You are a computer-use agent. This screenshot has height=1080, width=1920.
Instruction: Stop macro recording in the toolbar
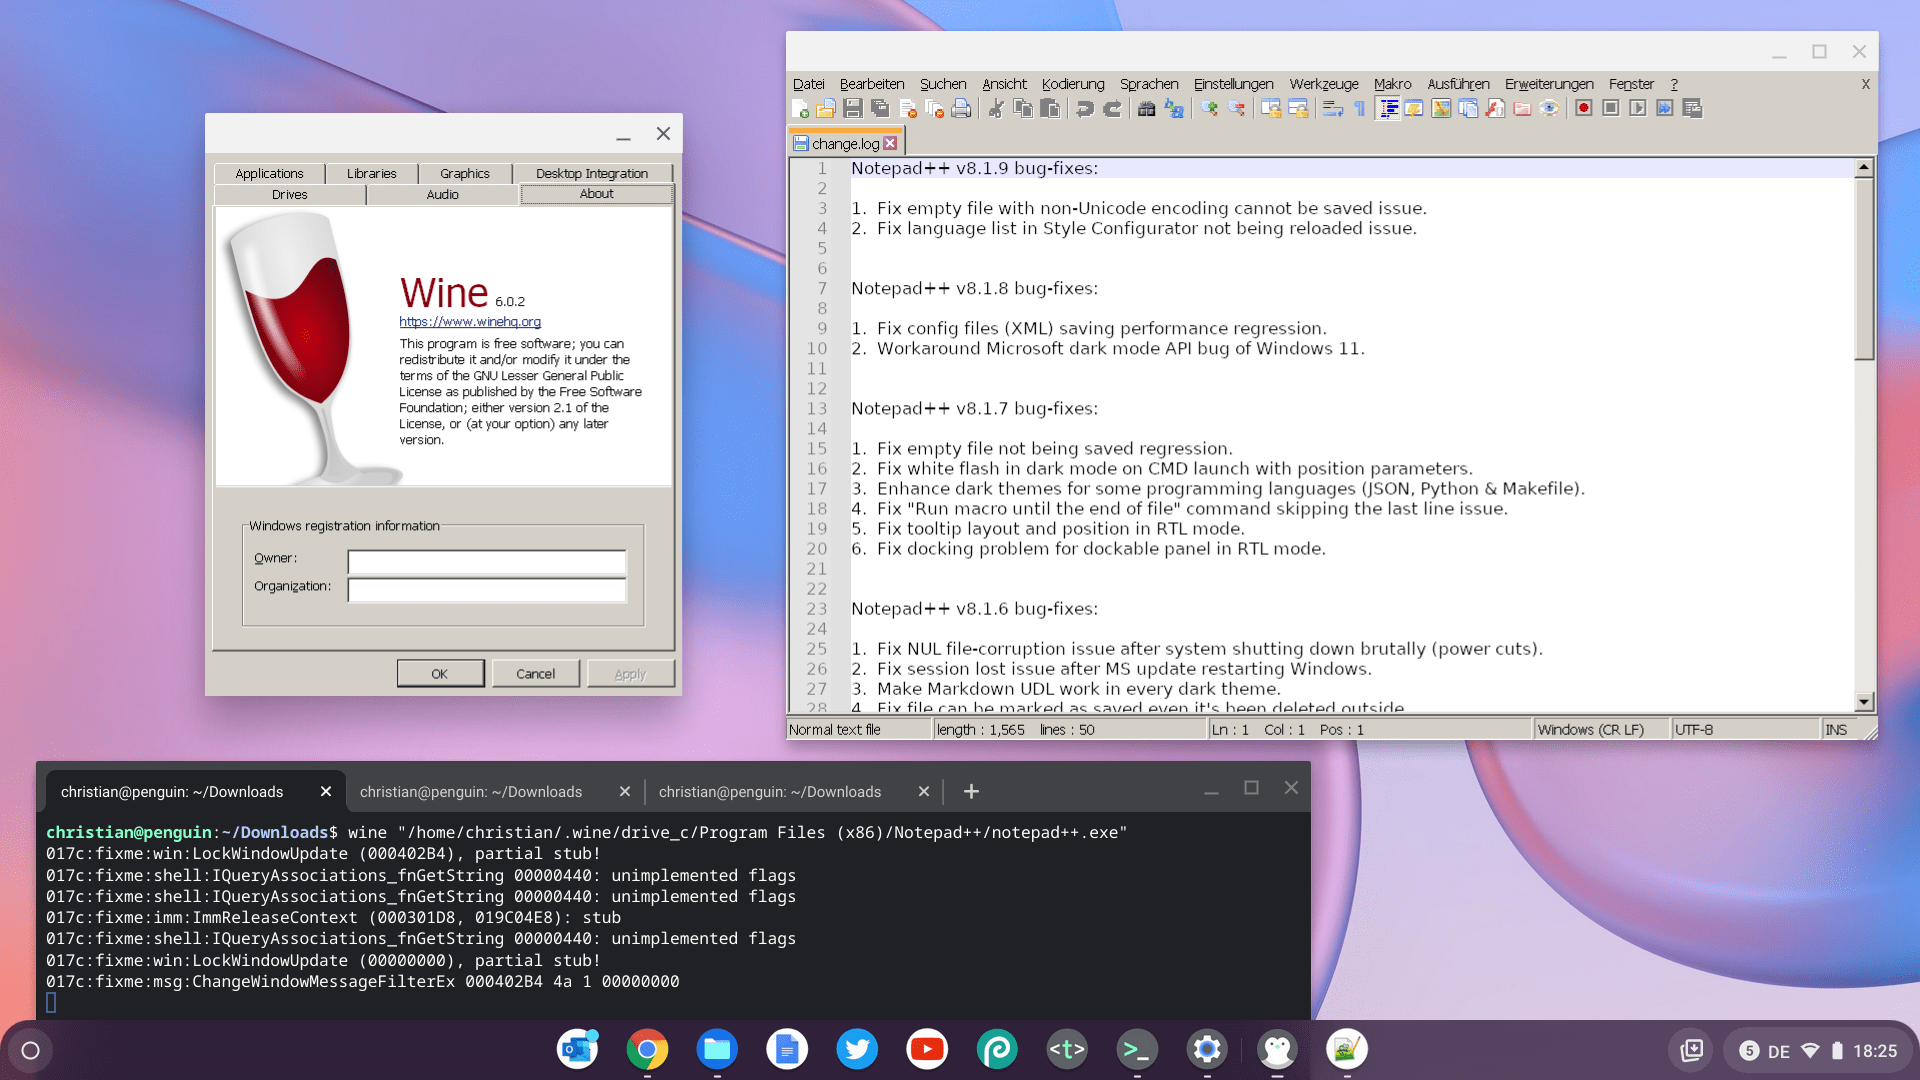click(1611, 108)
